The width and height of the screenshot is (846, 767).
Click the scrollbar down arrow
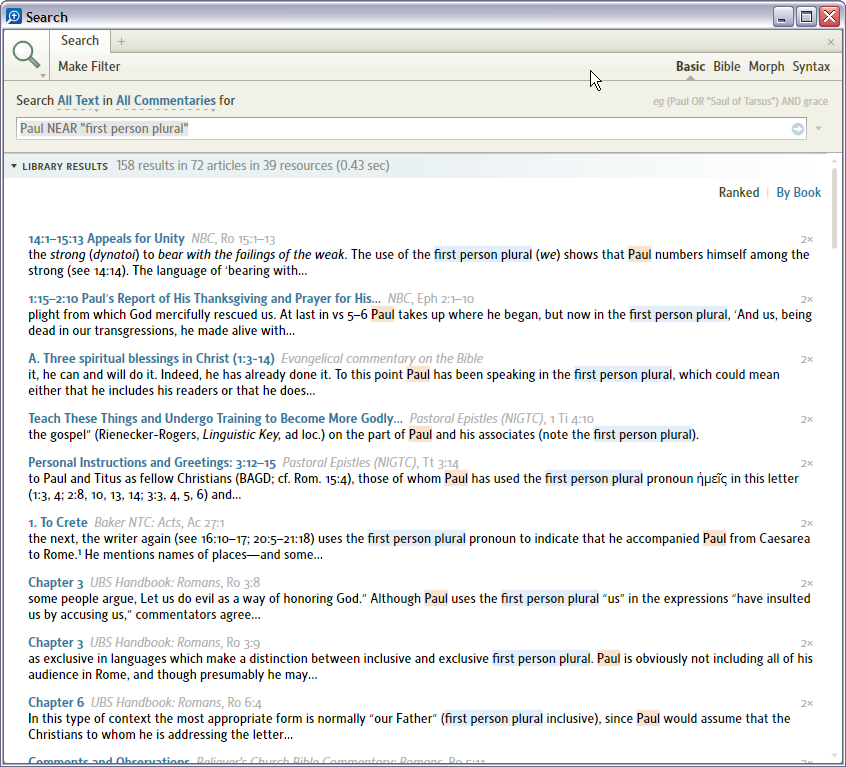click(x=835, y=756)
